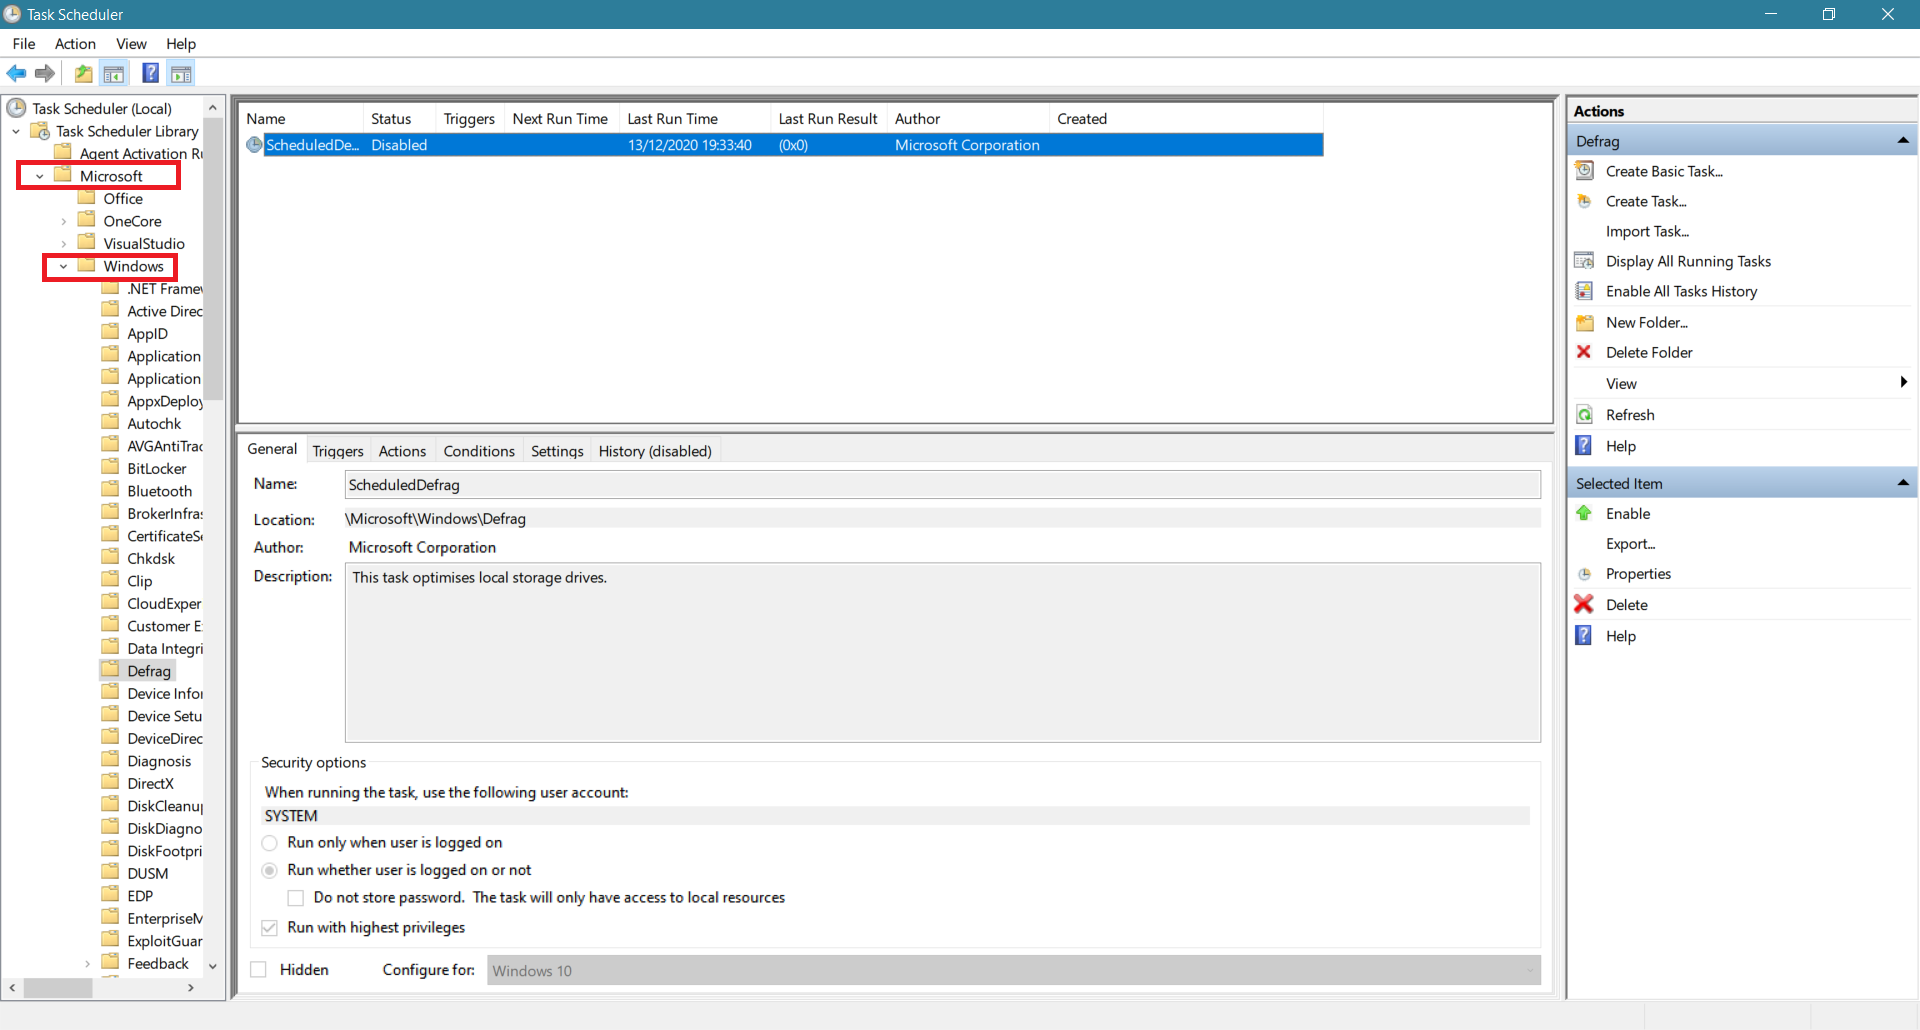Viewport: 1920px width, 1030px height.
Task: Click the Description text box
Action: [x=942, y=652]
